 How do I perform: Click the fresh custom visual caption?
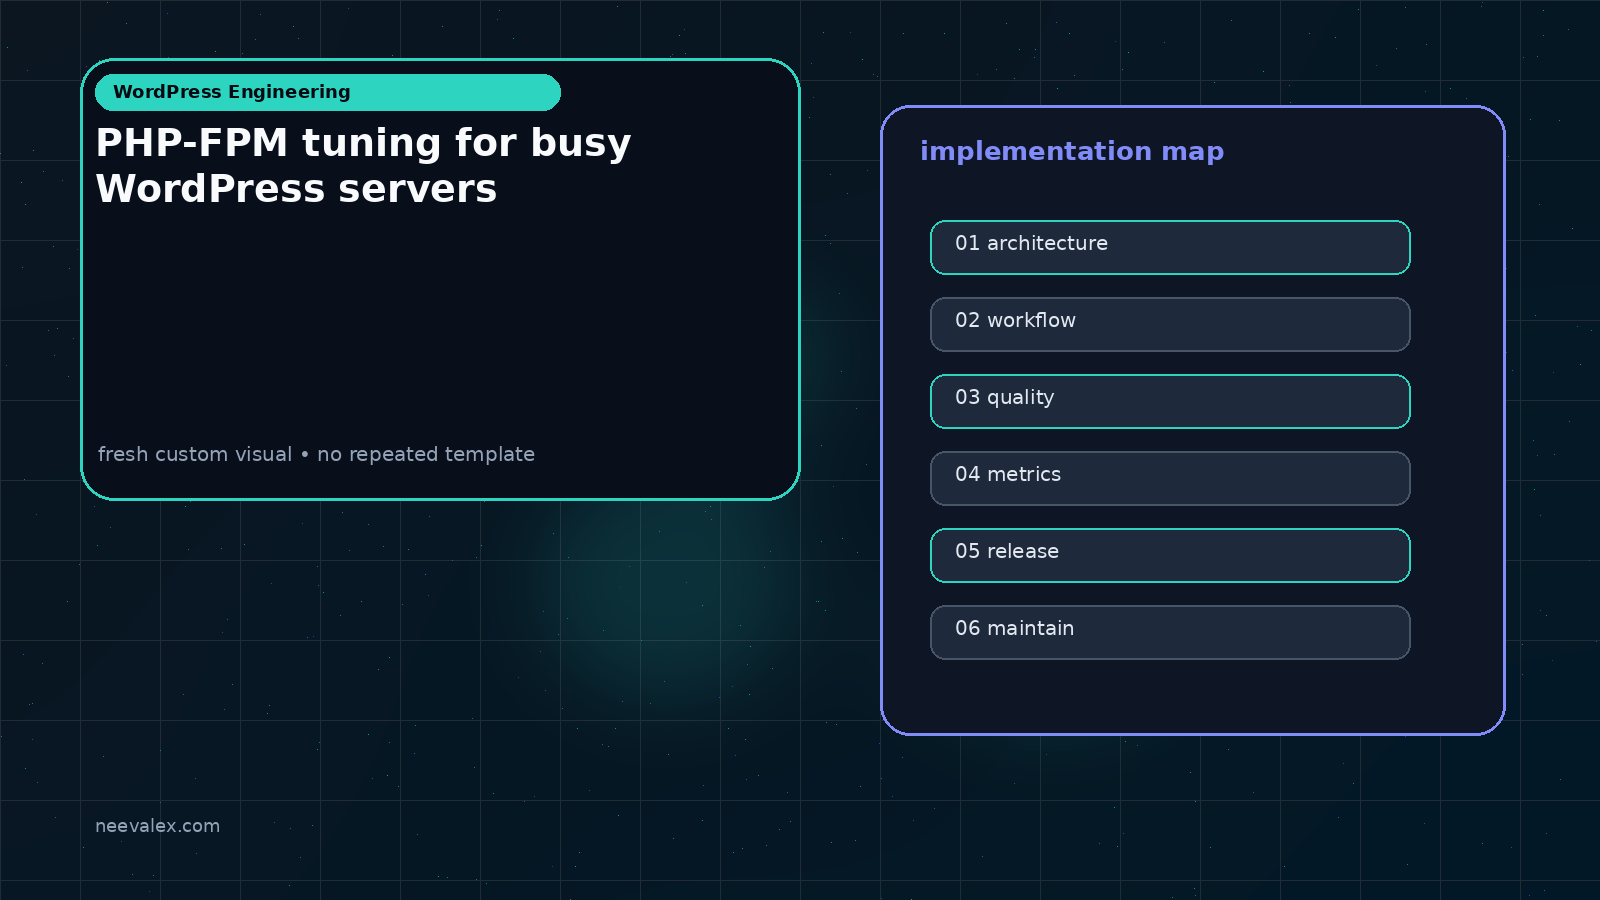coord(316,454)
